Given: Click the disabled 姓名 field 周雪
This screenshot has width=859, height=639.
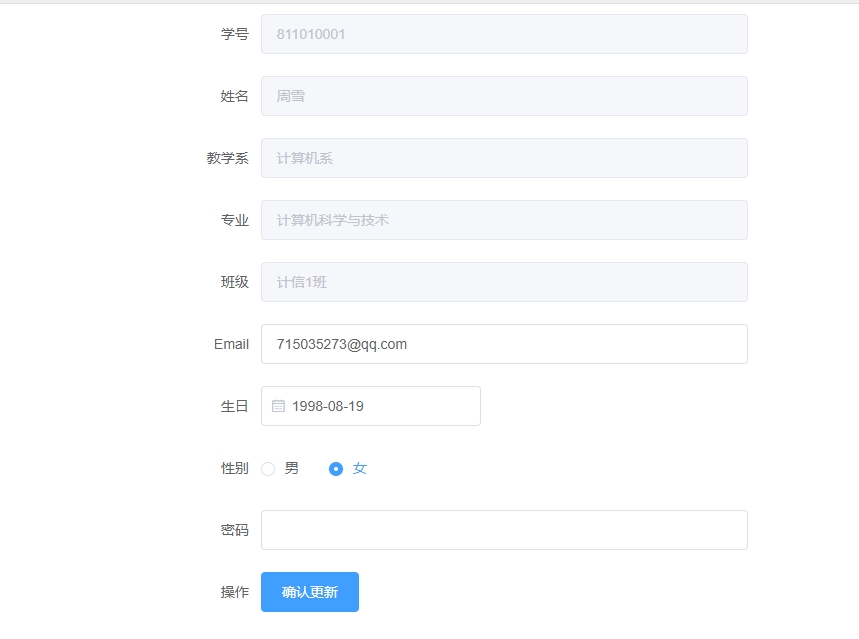Looking at the screenshot, I should click(x=504, y=96).
